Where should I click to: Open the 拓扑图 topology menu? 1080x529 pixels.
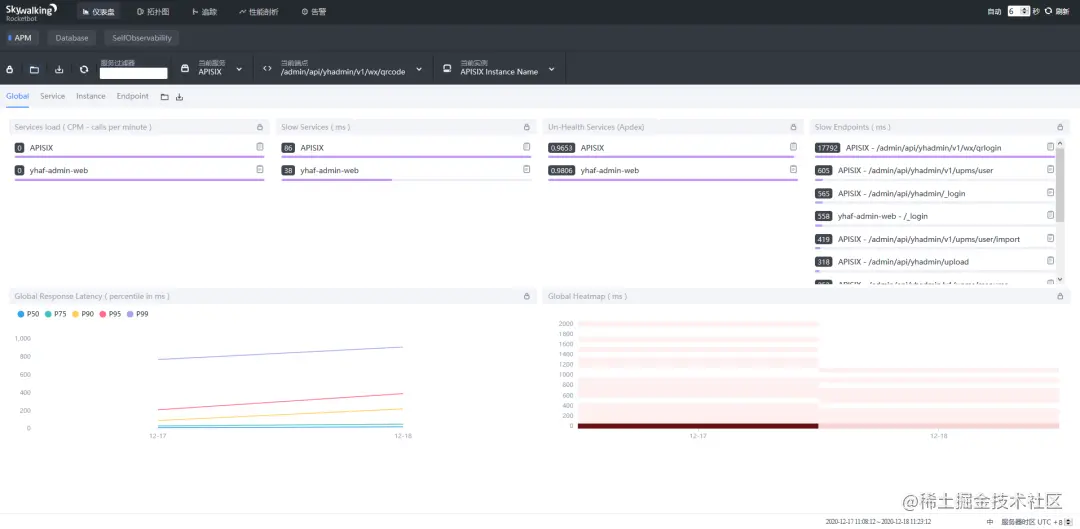153,12
